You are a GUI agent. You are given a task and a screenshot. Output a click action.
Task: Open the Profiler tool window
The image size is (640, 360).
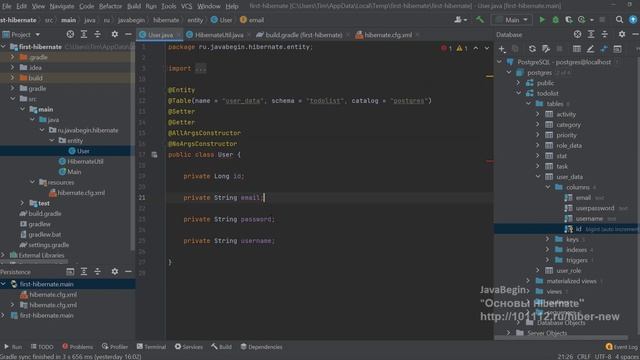pos(115,347)
